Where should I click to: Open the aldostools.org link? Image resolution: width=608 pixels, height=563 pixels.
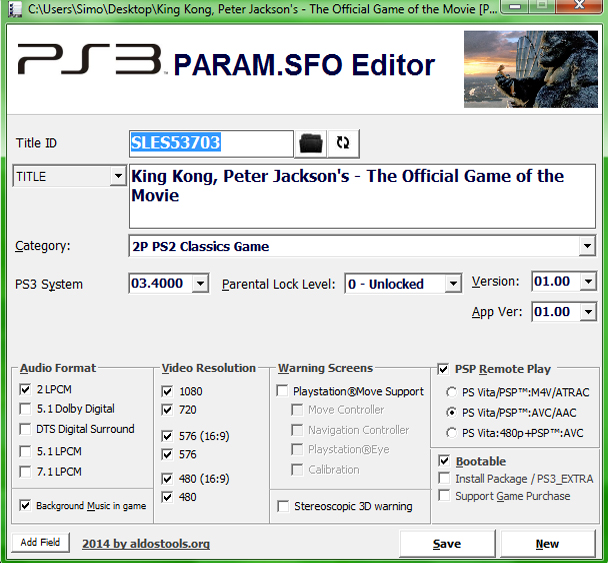pos(146,544)
